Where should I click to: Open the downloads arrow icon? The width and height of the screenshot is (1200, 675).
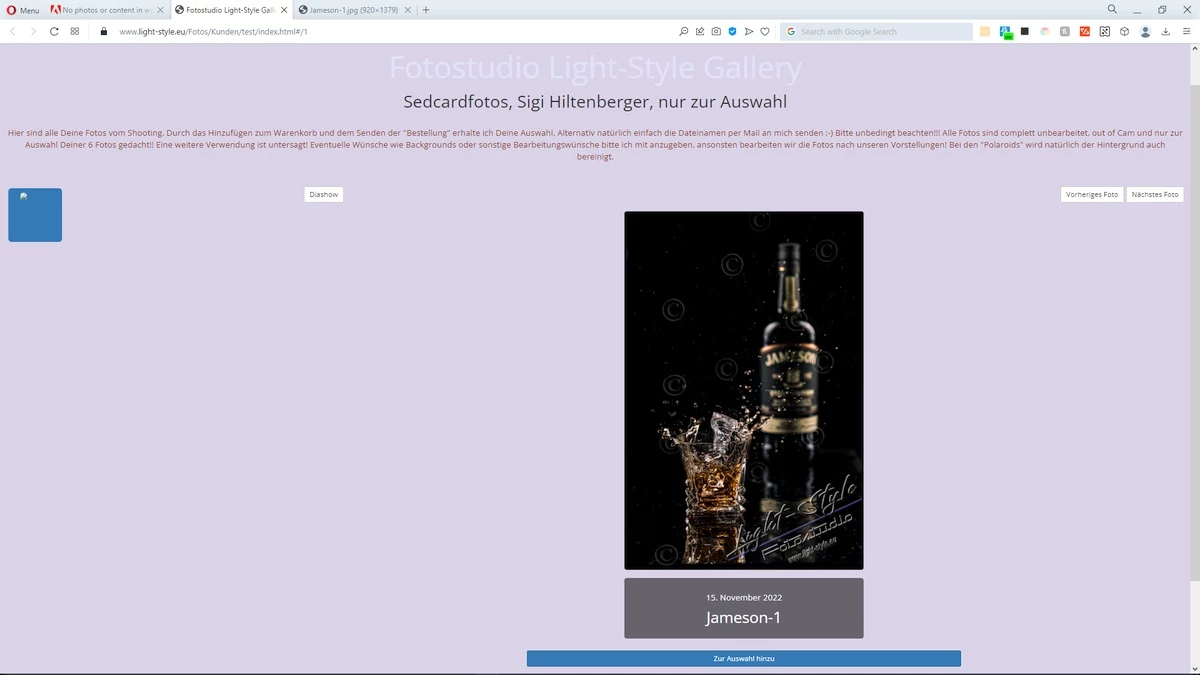click(1166, 31)
